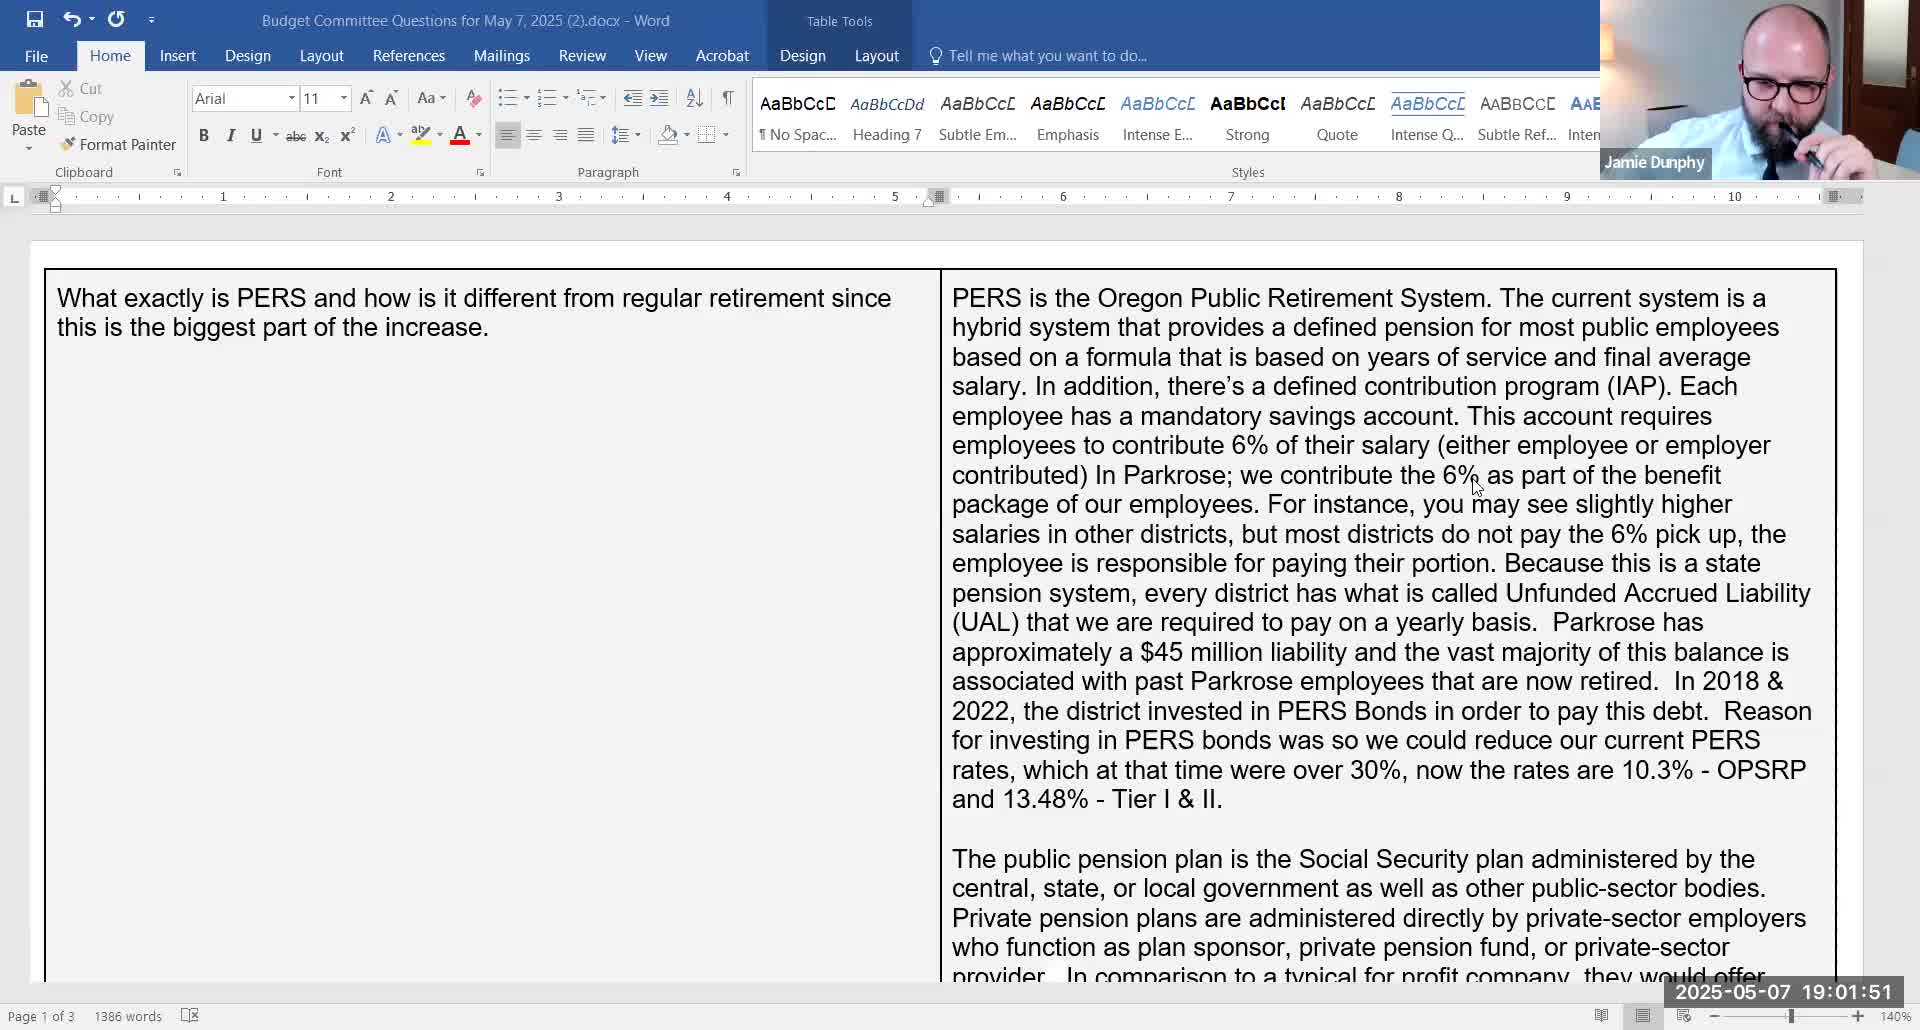Zoom in using the plus button
Screen dimensions: 1920x1030
[x=1857, y=1016]
